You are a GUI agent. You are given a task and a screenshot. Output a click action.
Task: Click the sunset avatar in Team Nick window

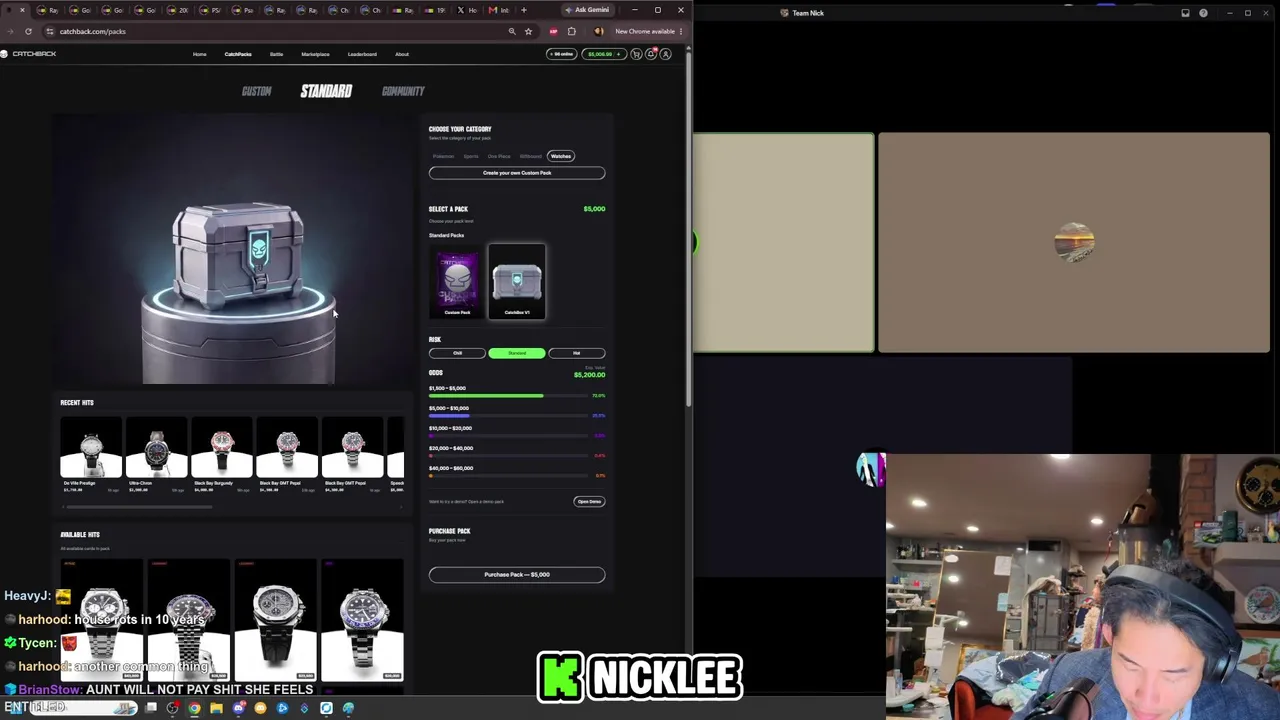(x=1074, y=243)
